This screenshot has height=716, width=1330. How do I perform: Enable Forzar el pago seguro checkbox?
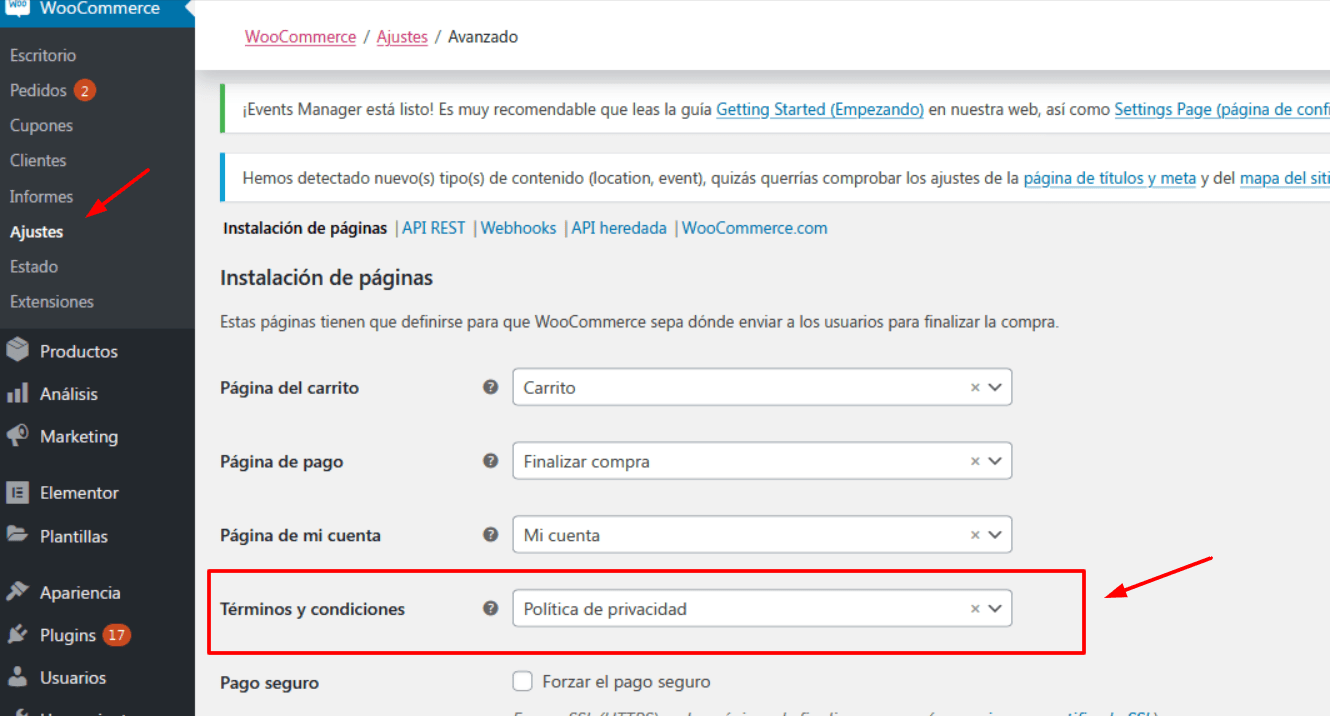[522, 682]
